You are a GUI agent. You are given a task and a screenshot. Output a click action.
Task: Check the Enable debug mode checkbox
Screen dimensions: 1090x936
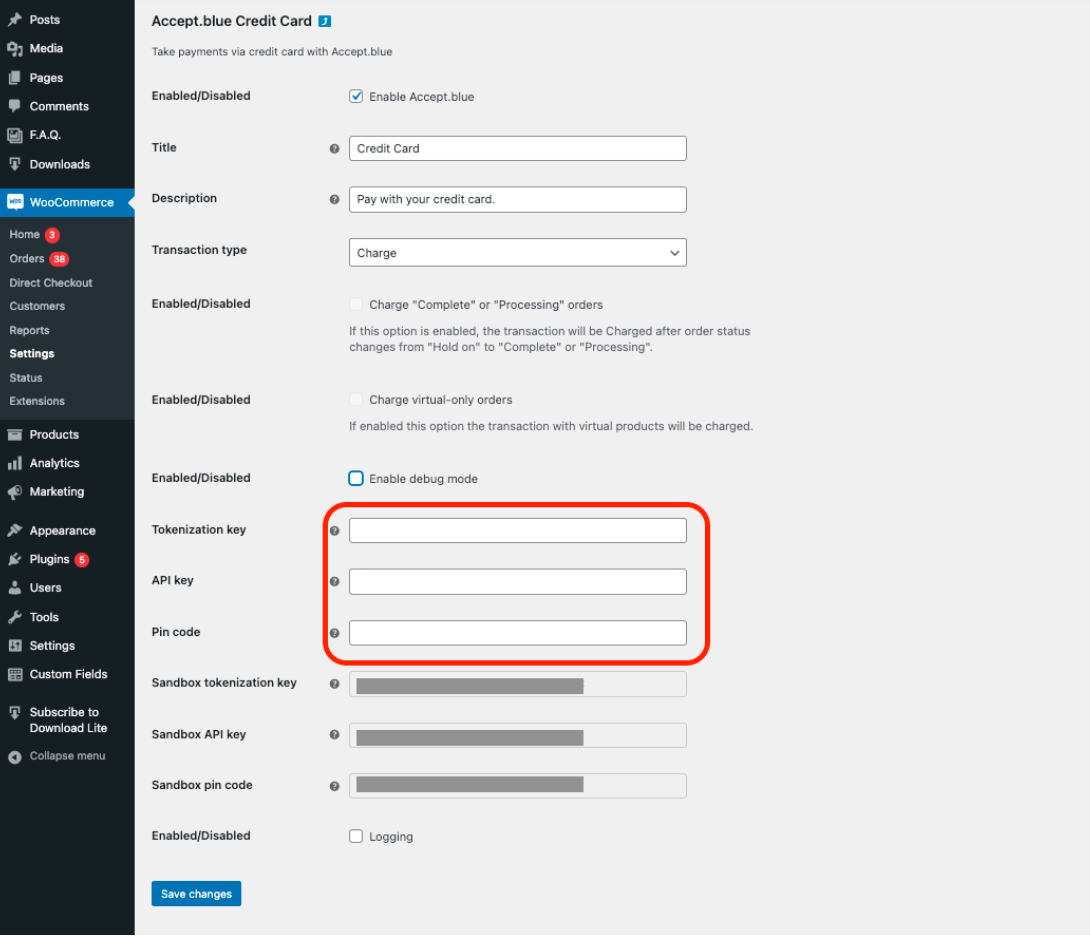[x=356, y=478]
